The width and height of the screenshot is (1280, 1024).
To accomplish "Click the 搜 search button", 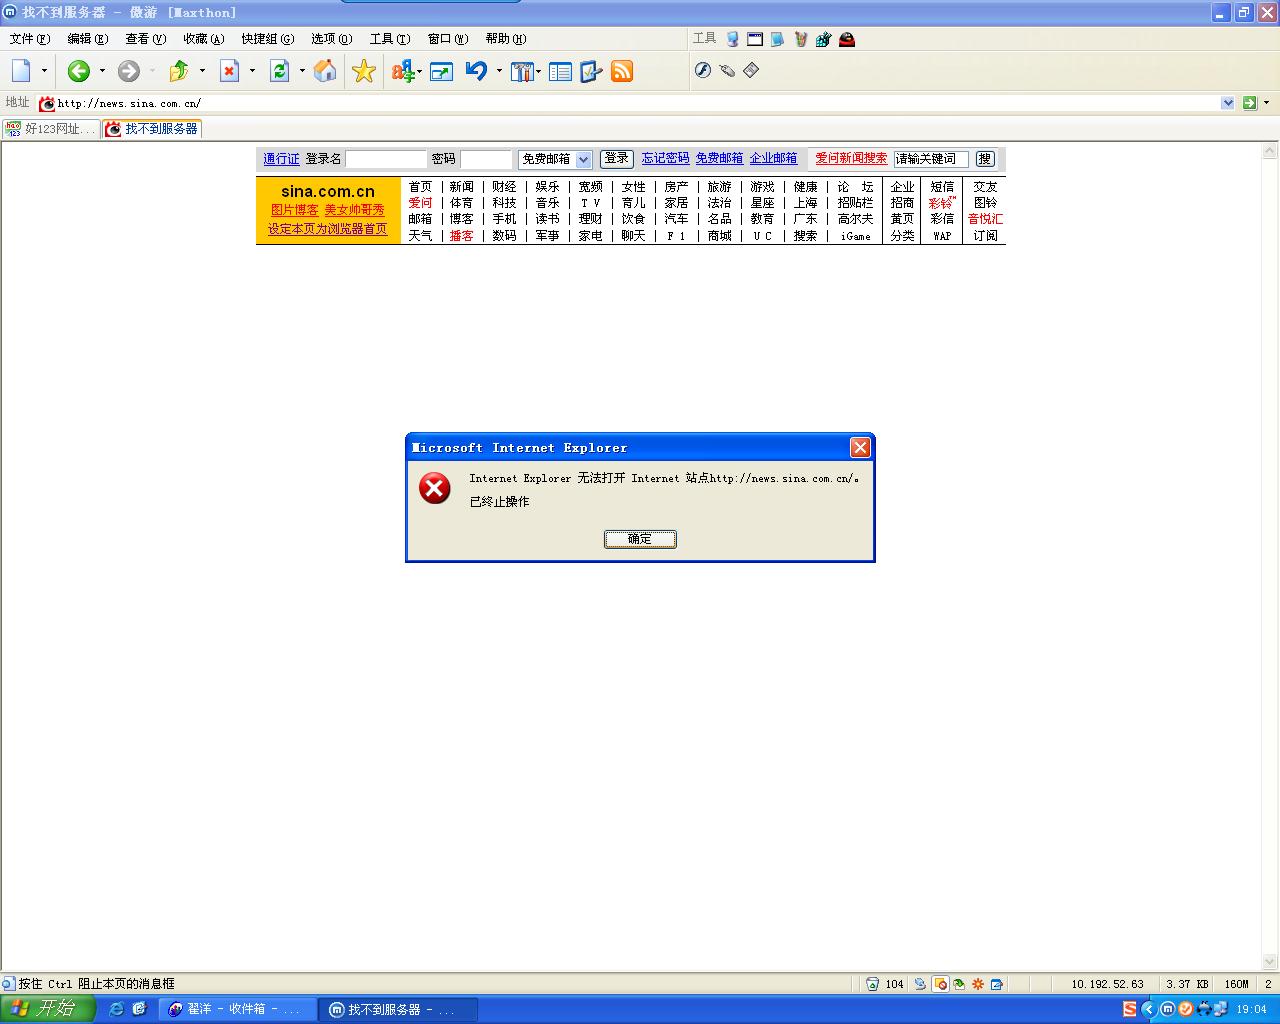I will pos(985,159).
